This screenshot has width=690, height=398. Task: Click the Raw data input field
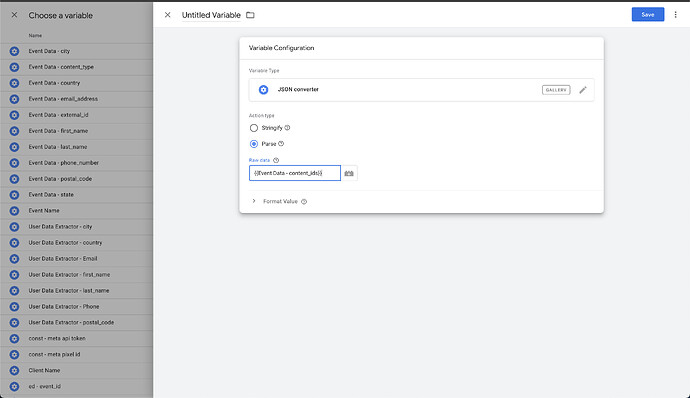click(x=295, y=173)
